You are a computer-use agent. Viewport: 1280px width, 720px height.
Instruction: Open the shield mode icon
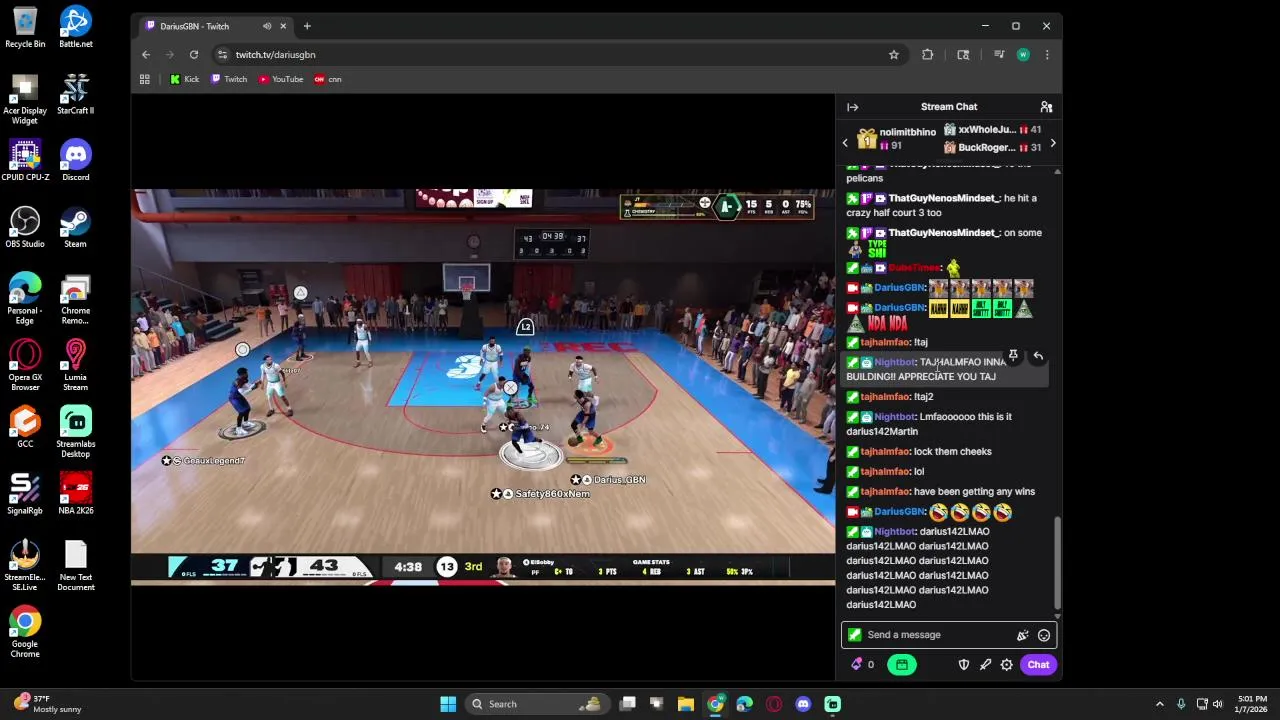[x=964, y=665]
